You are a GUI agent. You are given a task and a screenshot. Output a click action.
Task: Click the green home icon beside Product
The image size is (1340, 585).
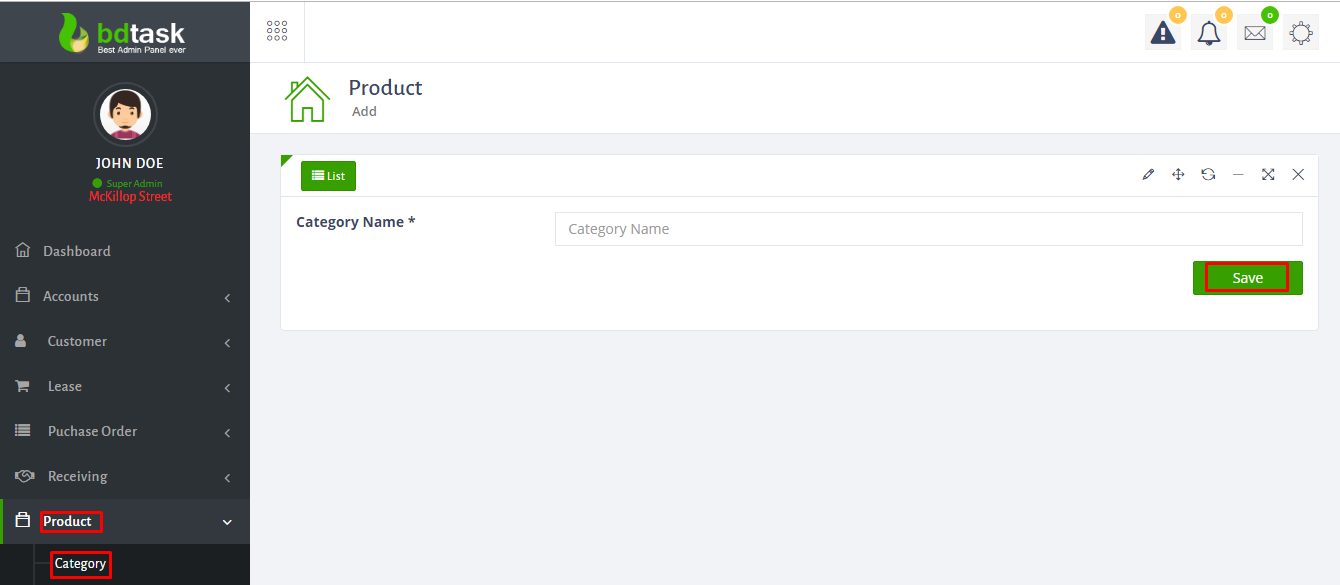click(307, 99)
